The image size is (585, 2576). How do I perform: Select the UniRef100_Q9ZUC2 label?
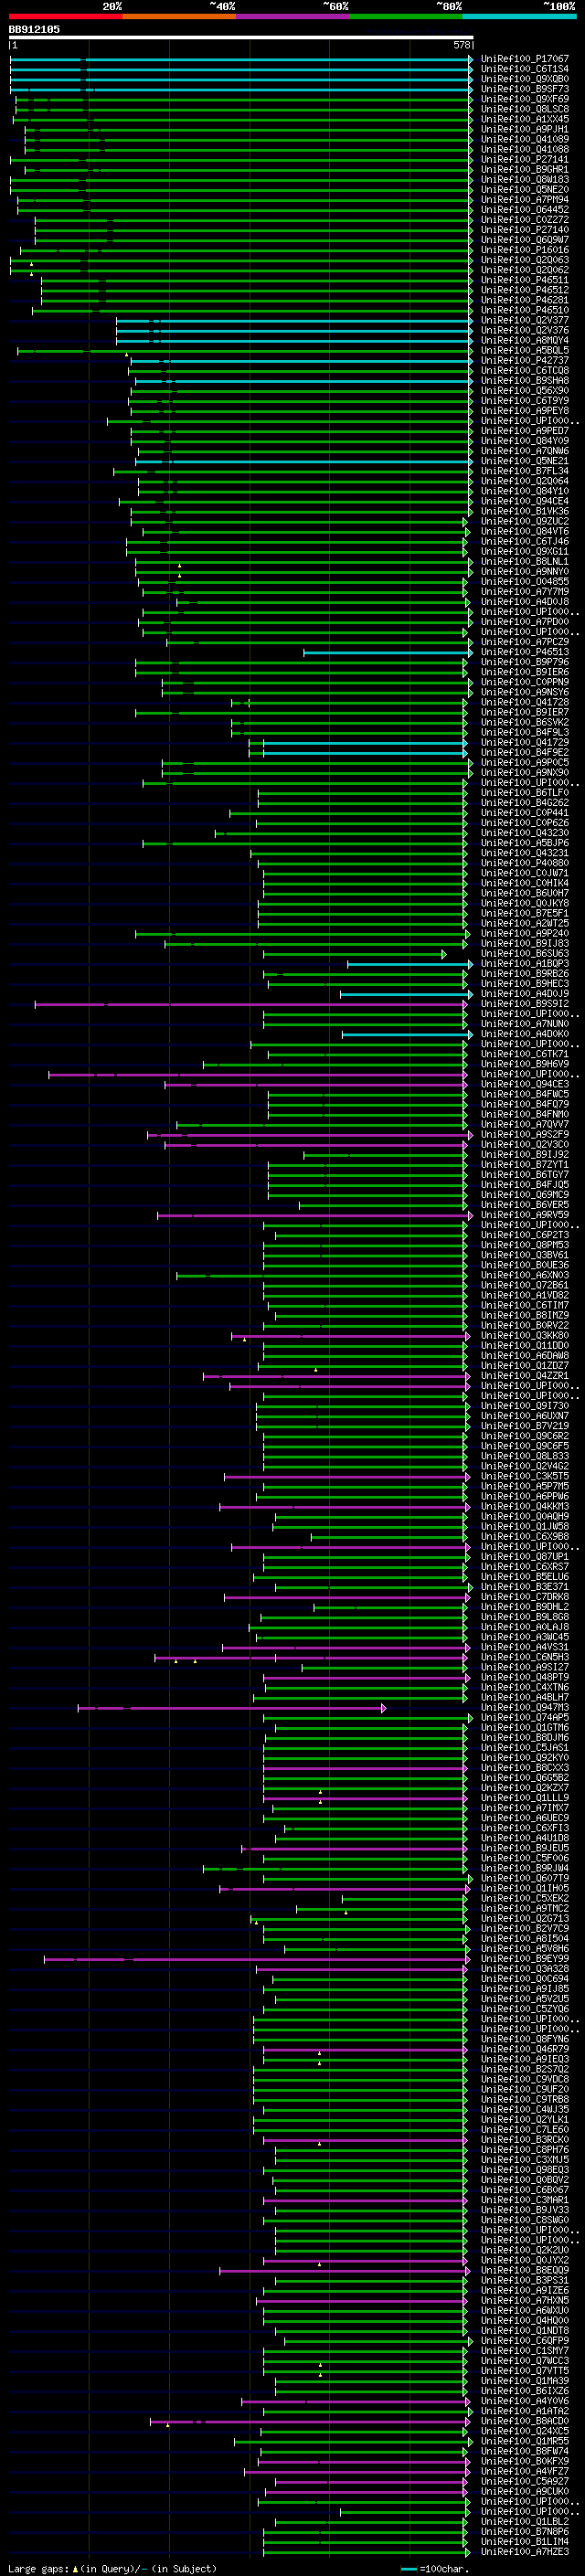point(525,521)
